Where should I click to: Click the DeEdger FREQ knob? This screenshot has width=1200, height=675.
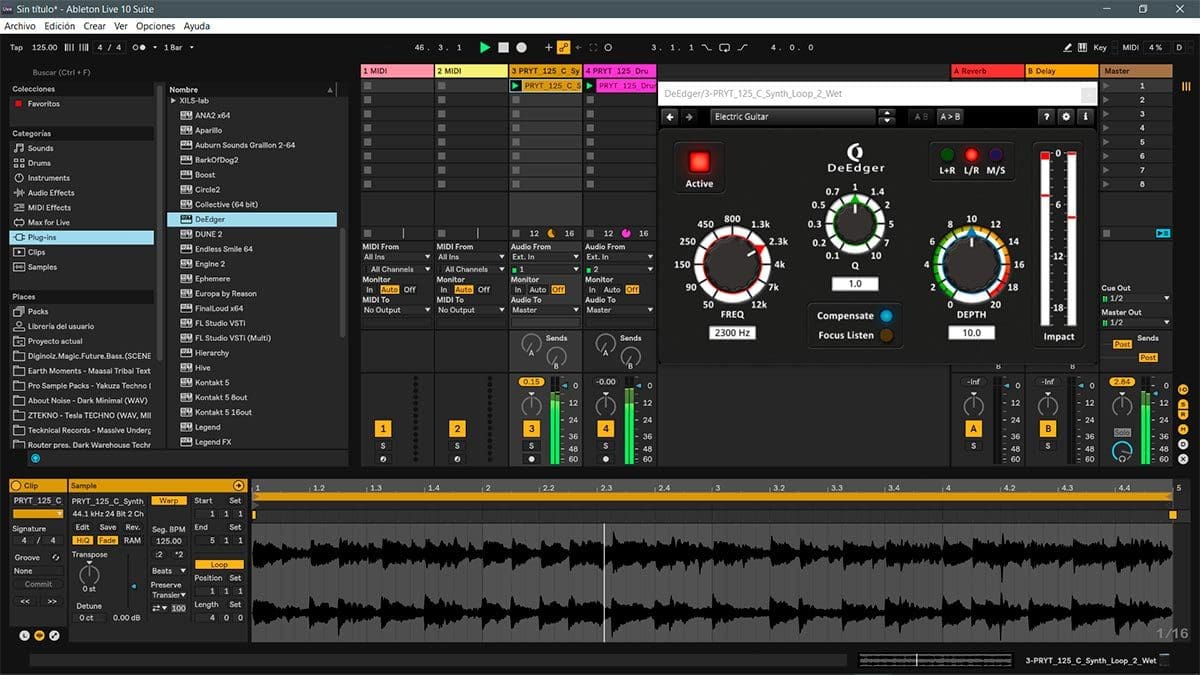734,264
